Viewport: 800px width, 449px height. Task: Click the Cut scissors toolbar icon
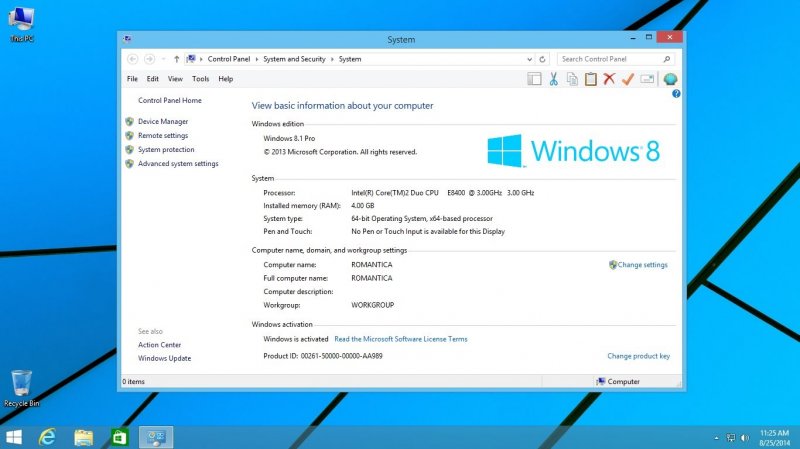[554, 79]
